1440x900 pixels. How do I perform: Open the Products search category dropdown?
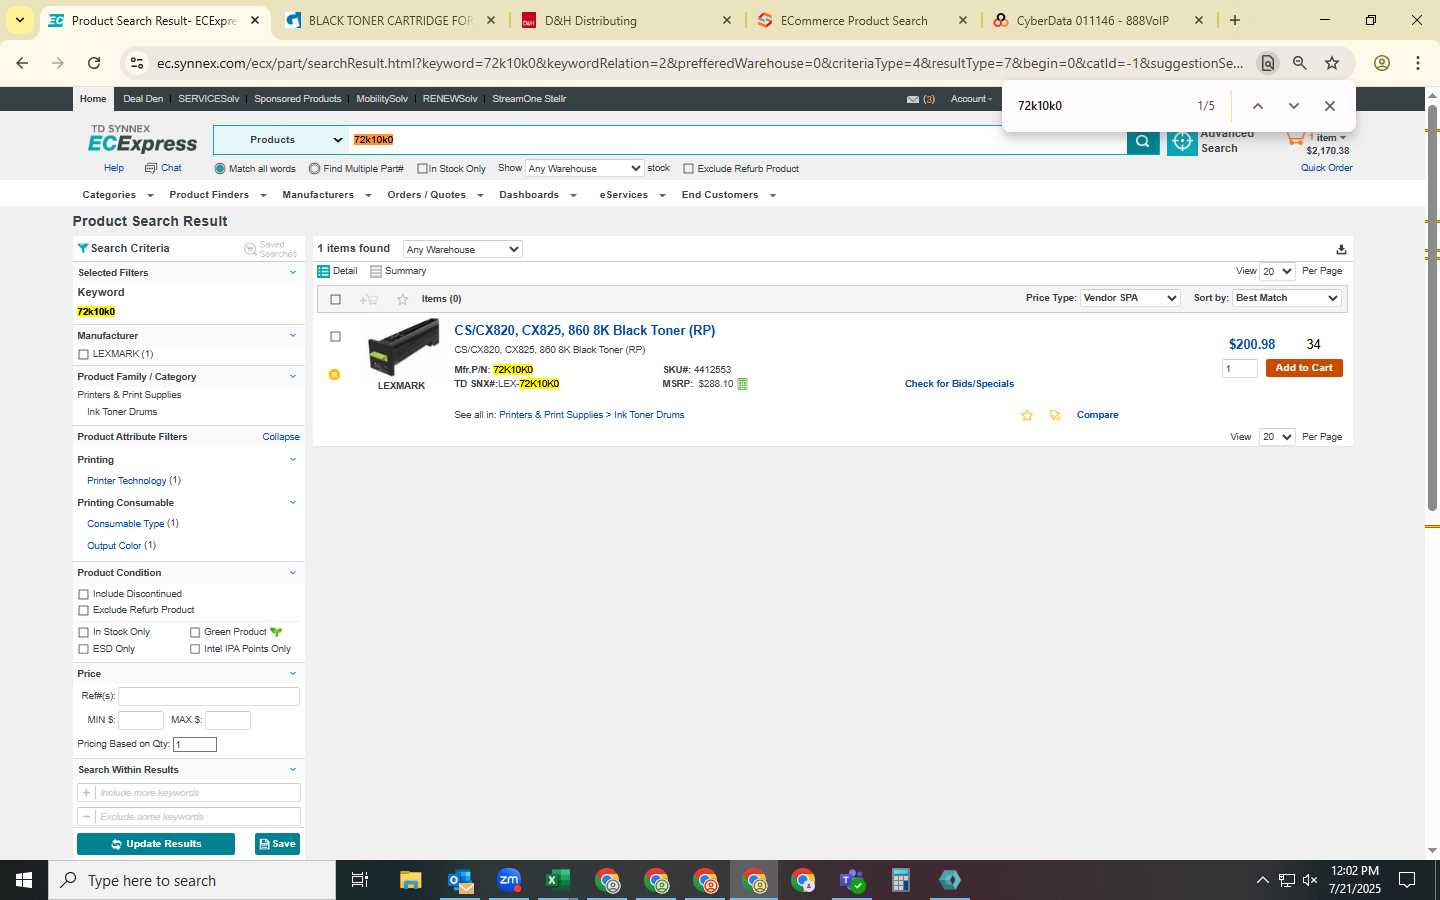280,140
